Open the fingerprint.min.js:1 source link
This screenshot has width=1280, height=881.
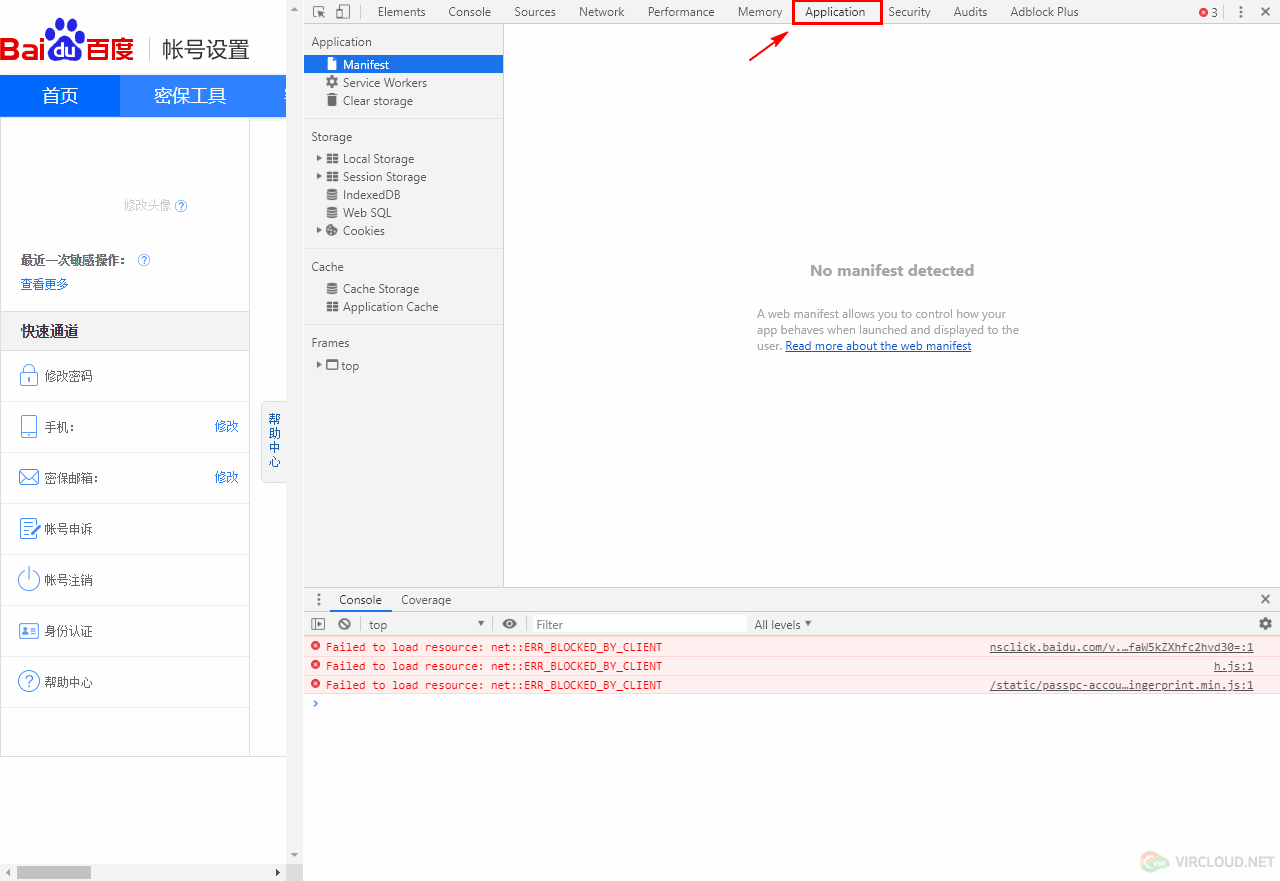point(1121,685)
